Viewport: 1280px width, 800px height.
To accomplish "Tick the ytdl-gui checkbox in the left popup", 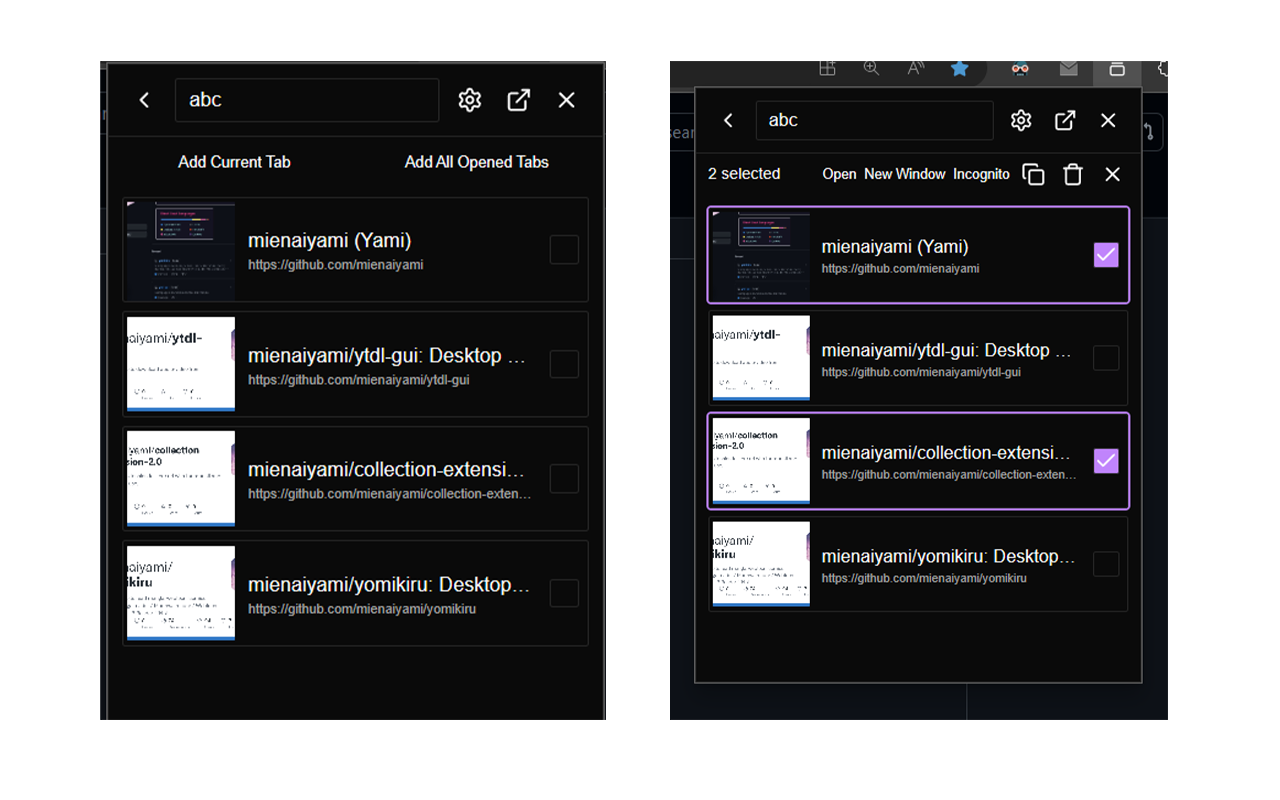I will point(564,364).
